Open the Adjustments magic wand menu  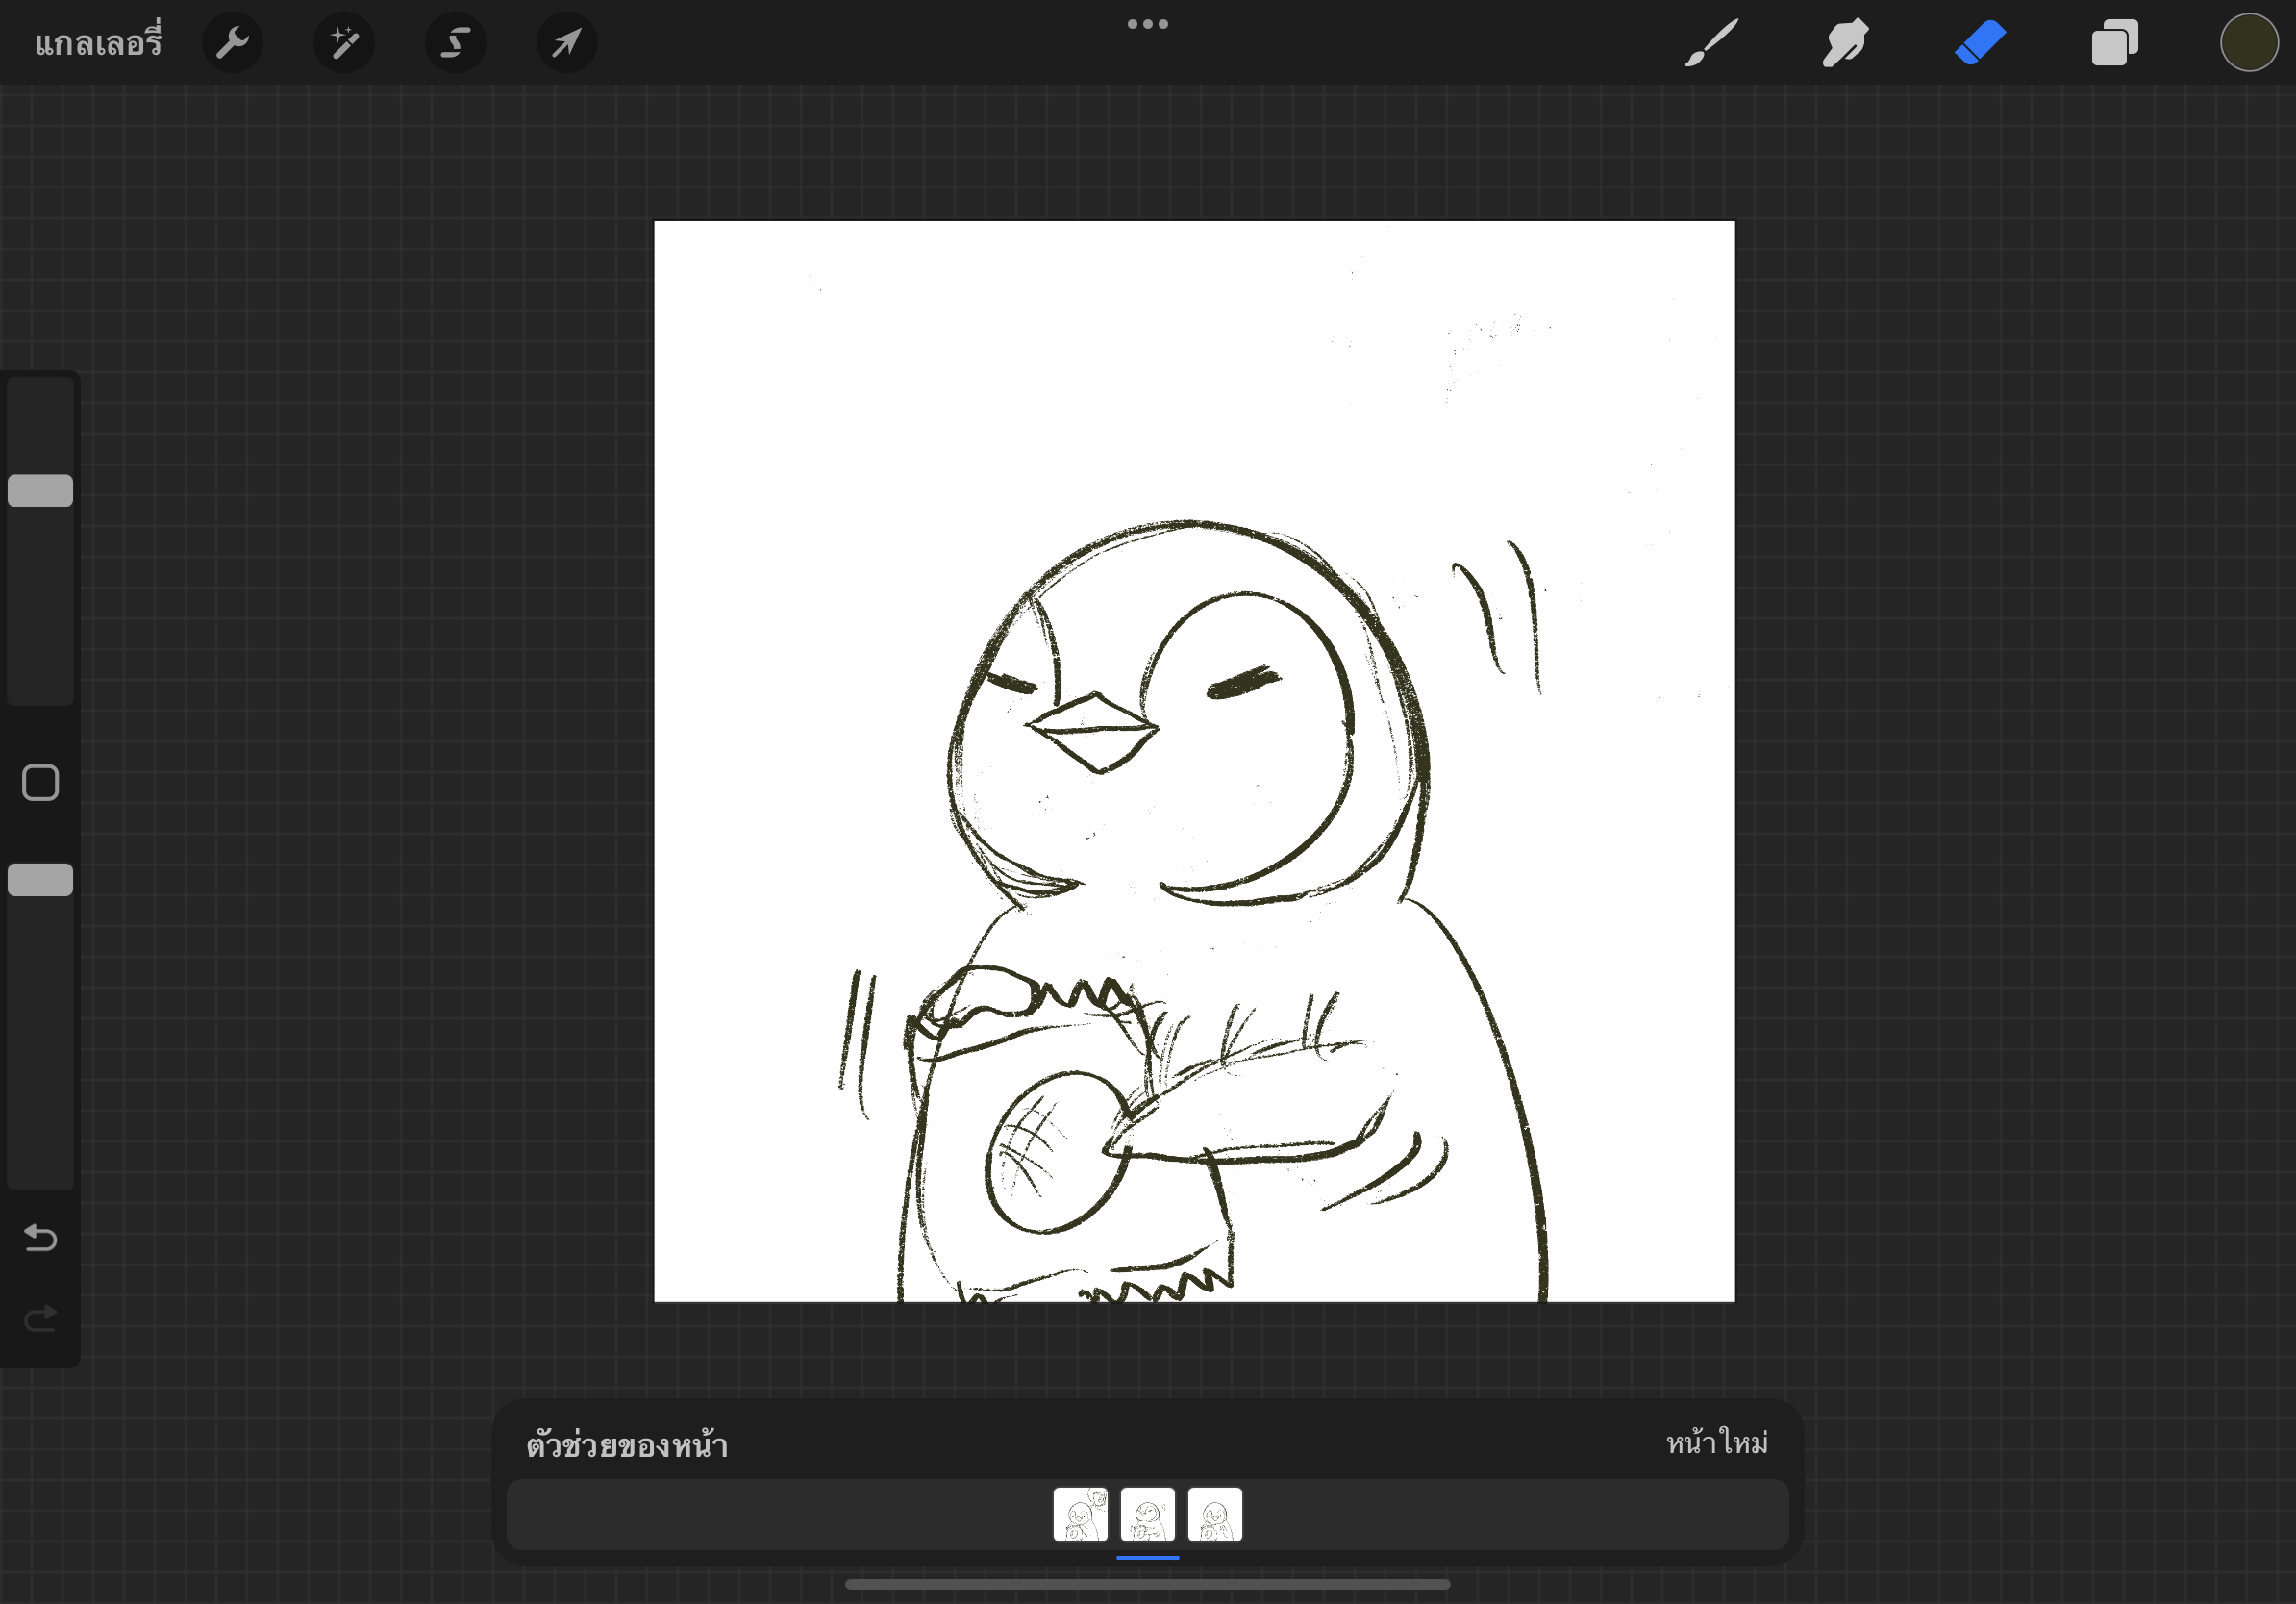coord(344,43)
